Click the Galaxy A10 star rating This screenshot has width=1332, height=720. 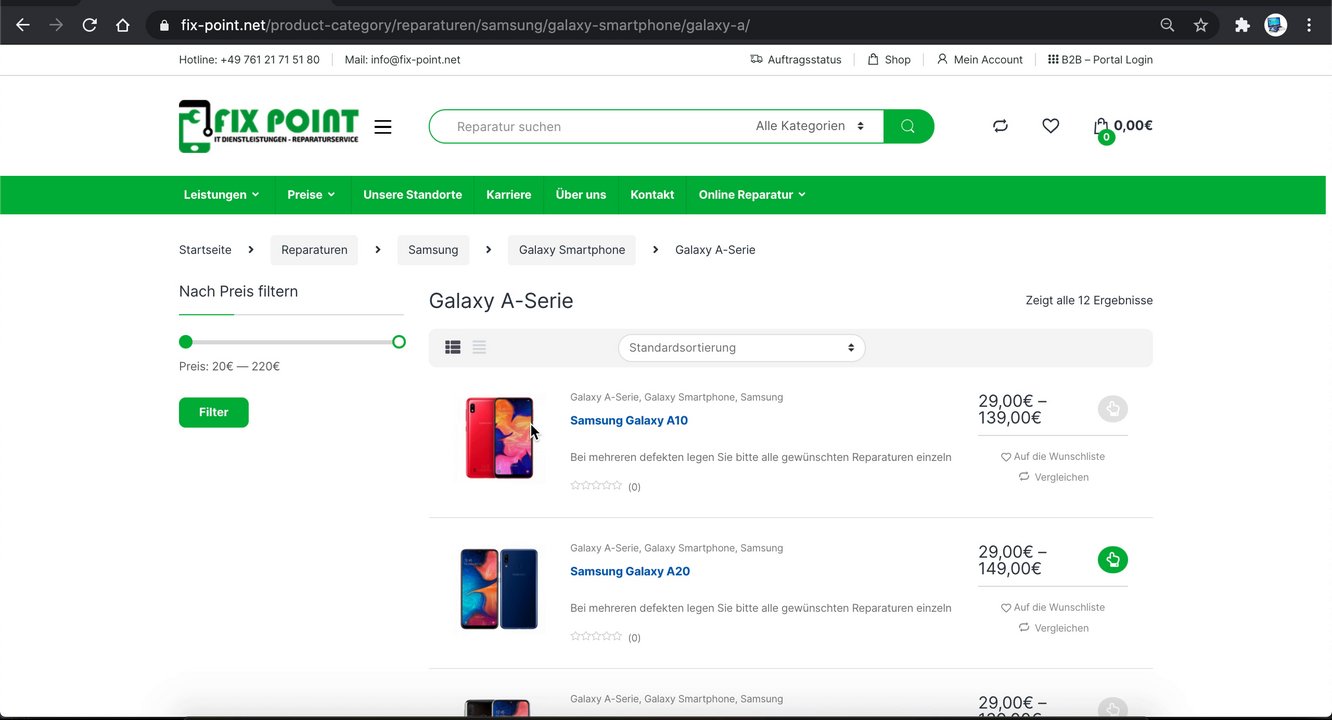[596, 486]
